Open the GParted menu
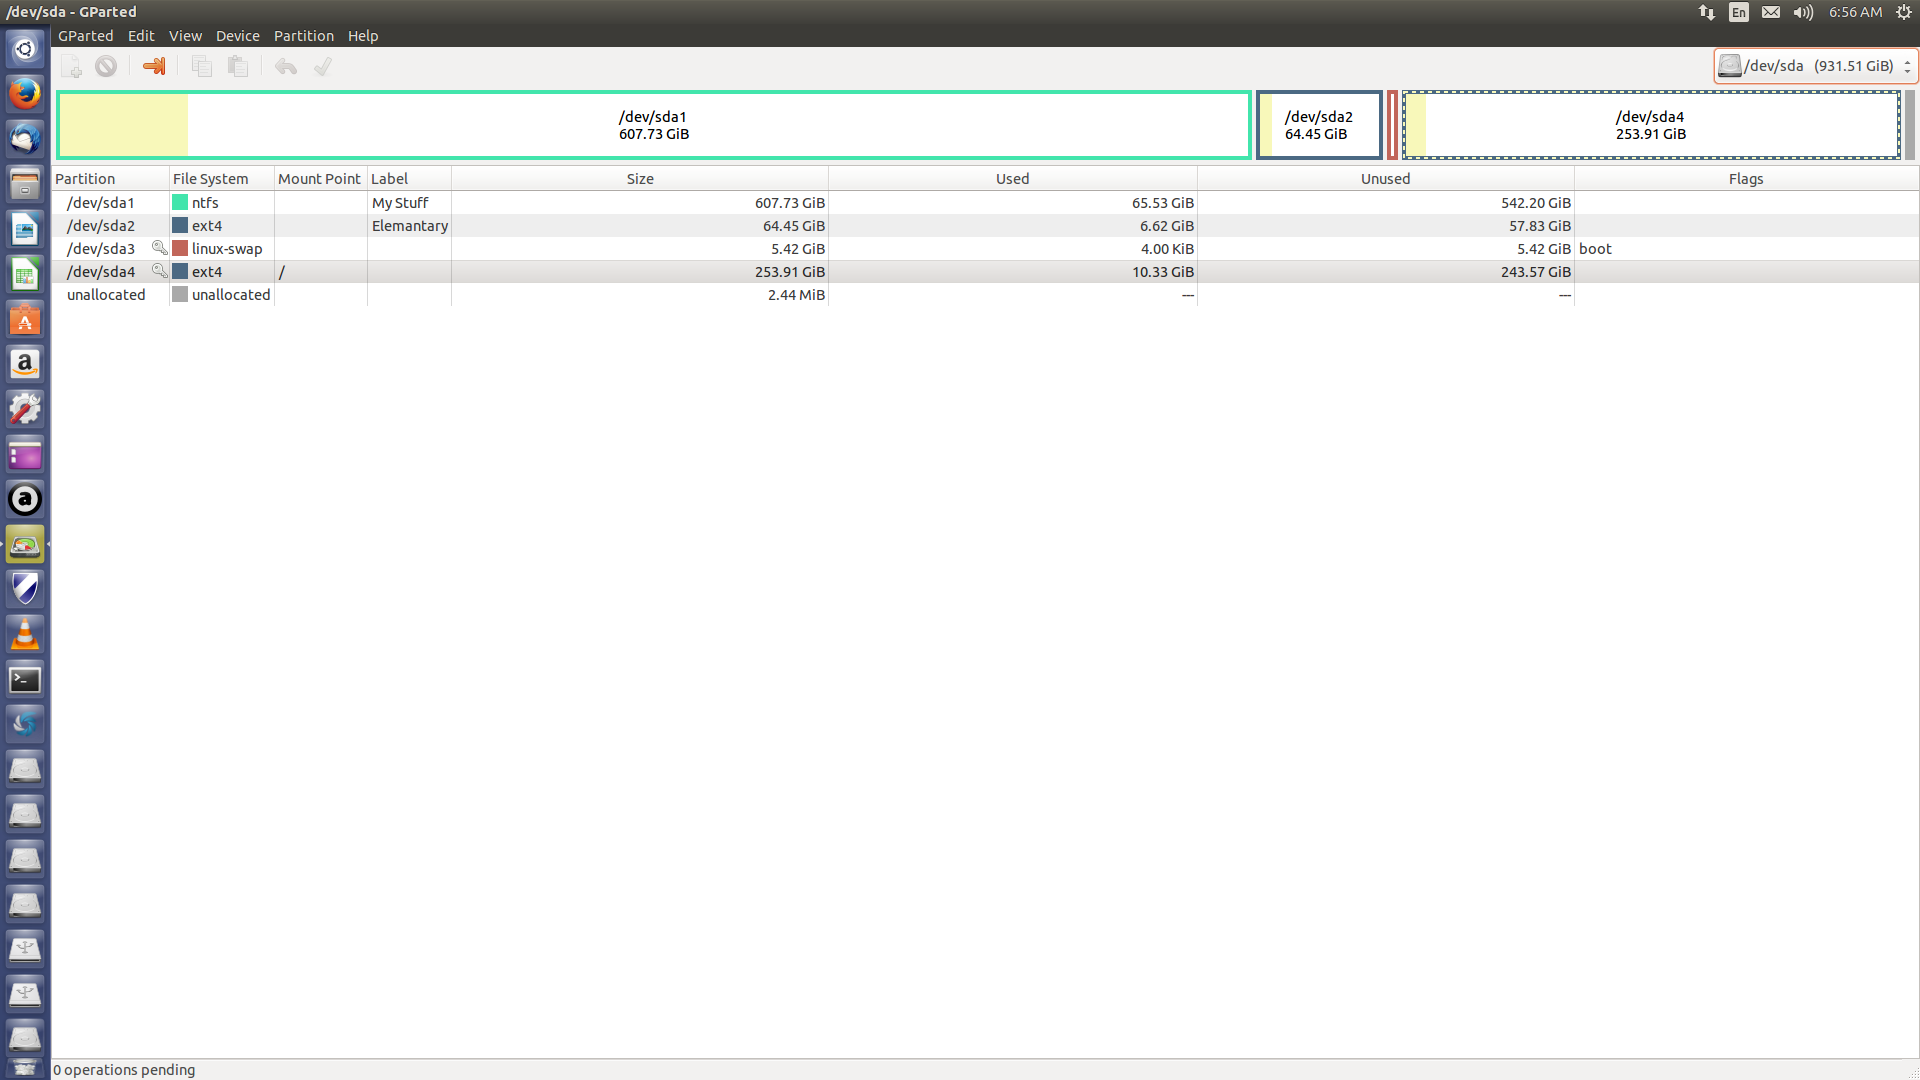The image size is (1920, 1080). coord(86,36)
